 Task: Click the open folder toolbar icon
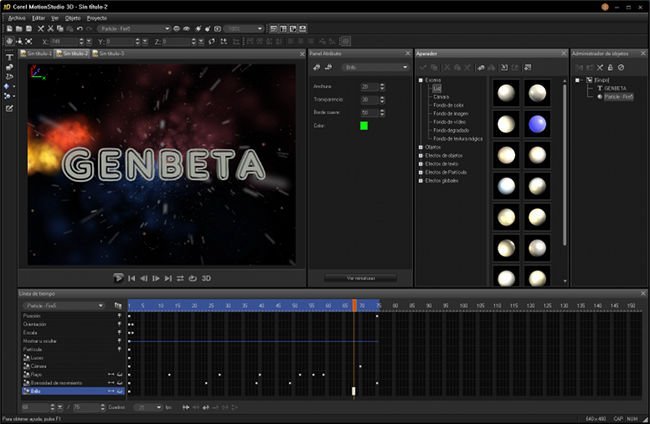tap(19, 29)
